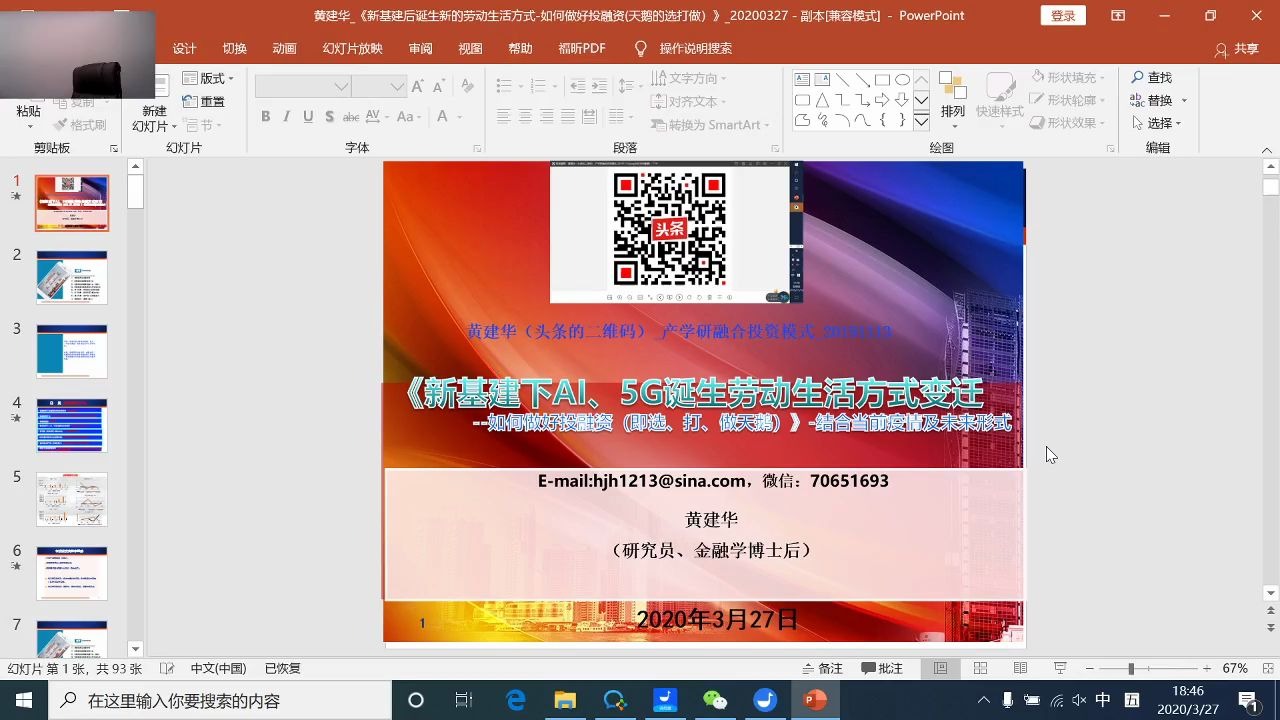Select the down arrow shape in gallery
This screenshot has height=720, width=1280.
pos(902,100)
